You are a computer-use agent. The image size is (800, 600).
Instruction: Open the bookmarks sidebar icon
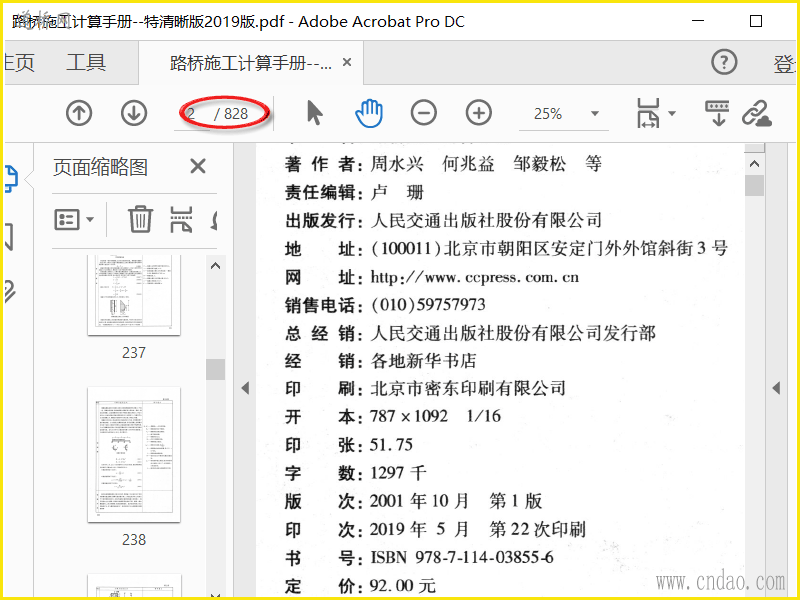(9, 236)
